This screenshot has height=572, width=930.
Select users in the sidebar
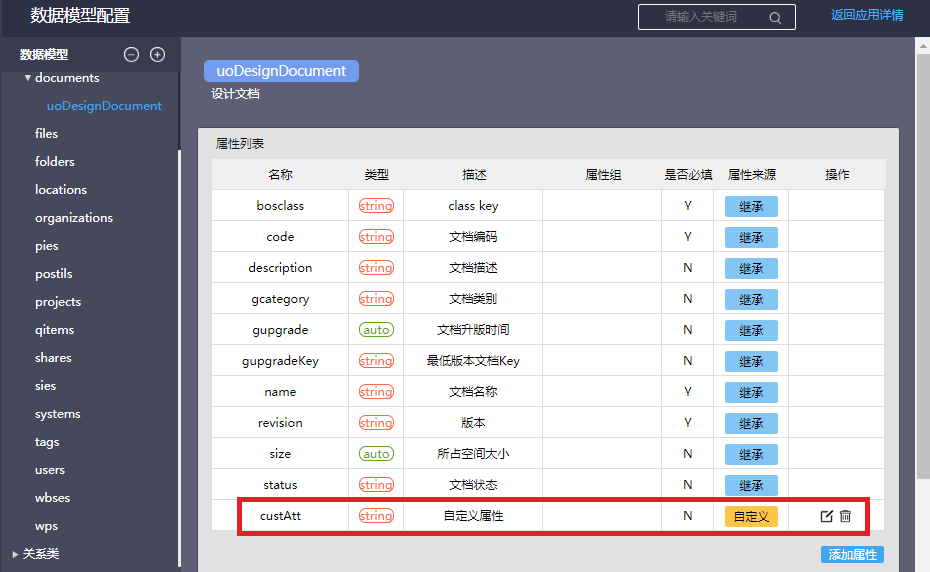point(50,470)
